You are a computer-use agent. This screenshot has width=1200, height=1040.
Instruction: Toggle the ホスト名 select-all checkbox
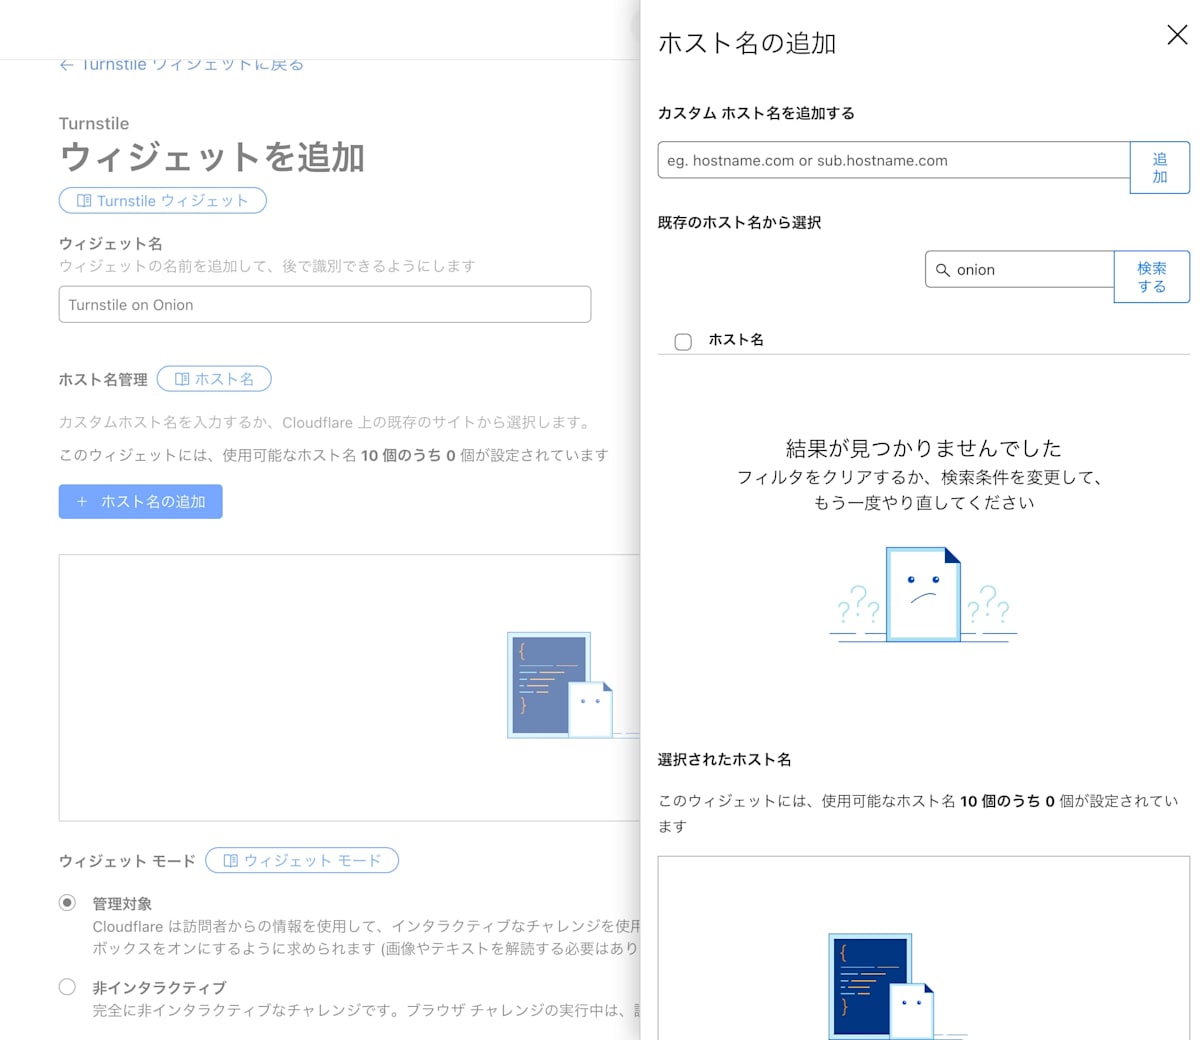683,342
